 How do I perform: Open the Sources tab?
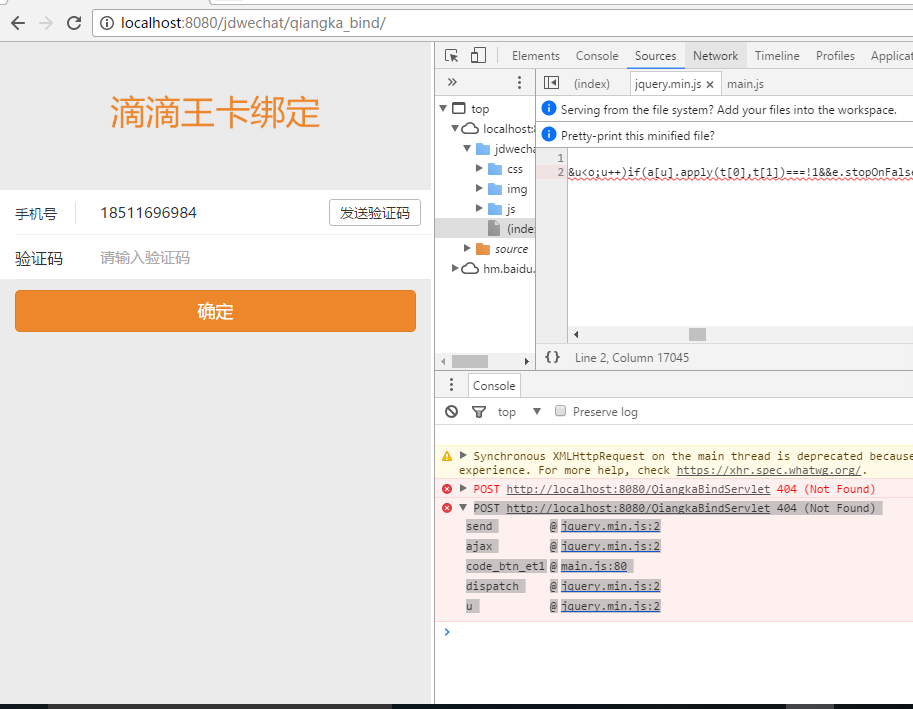[655, 55]
